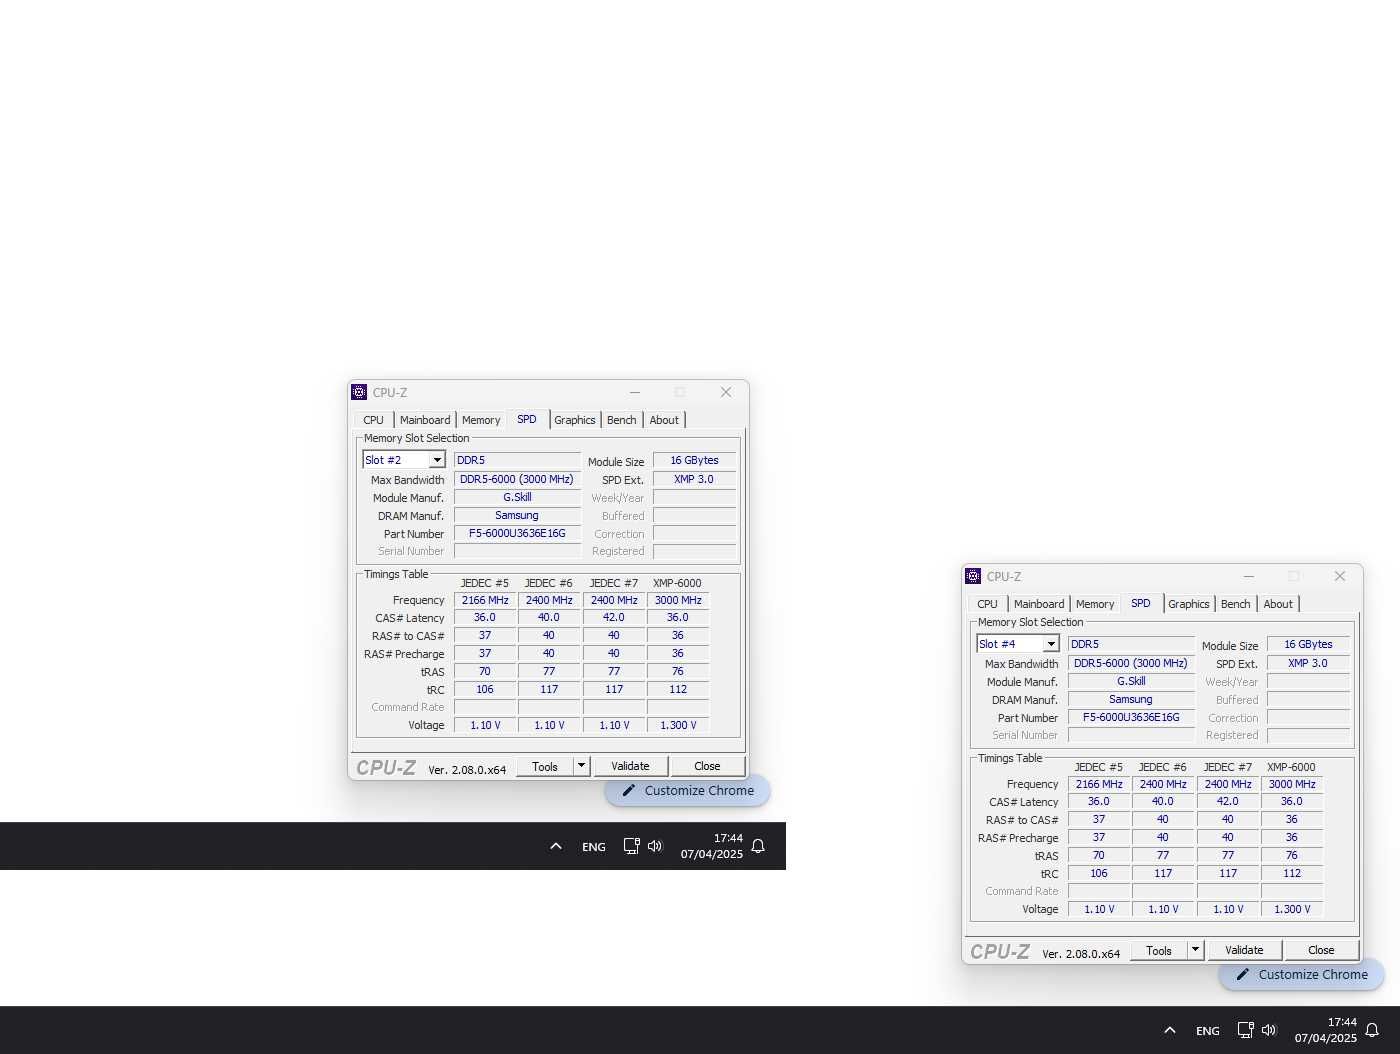Viewport: 1400px width, 1054px height.
Task: Click tRC value 112 in Slot #4 window
Action: coord(1292,873)
